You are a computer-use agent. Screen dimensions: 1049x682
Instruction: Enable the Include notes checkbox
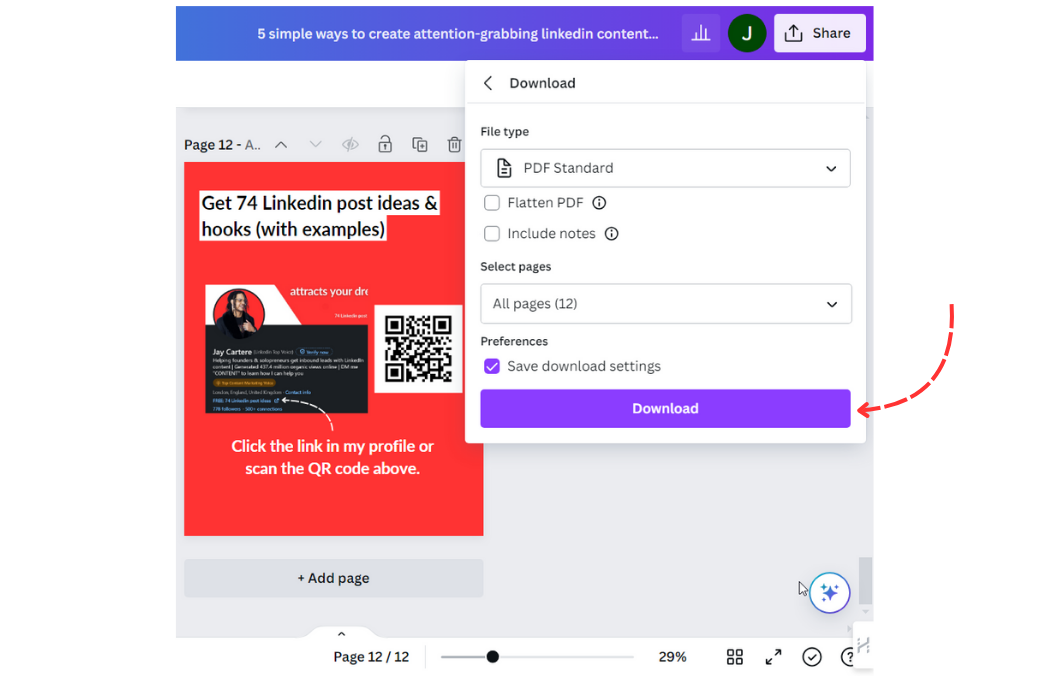coord(492,234)
